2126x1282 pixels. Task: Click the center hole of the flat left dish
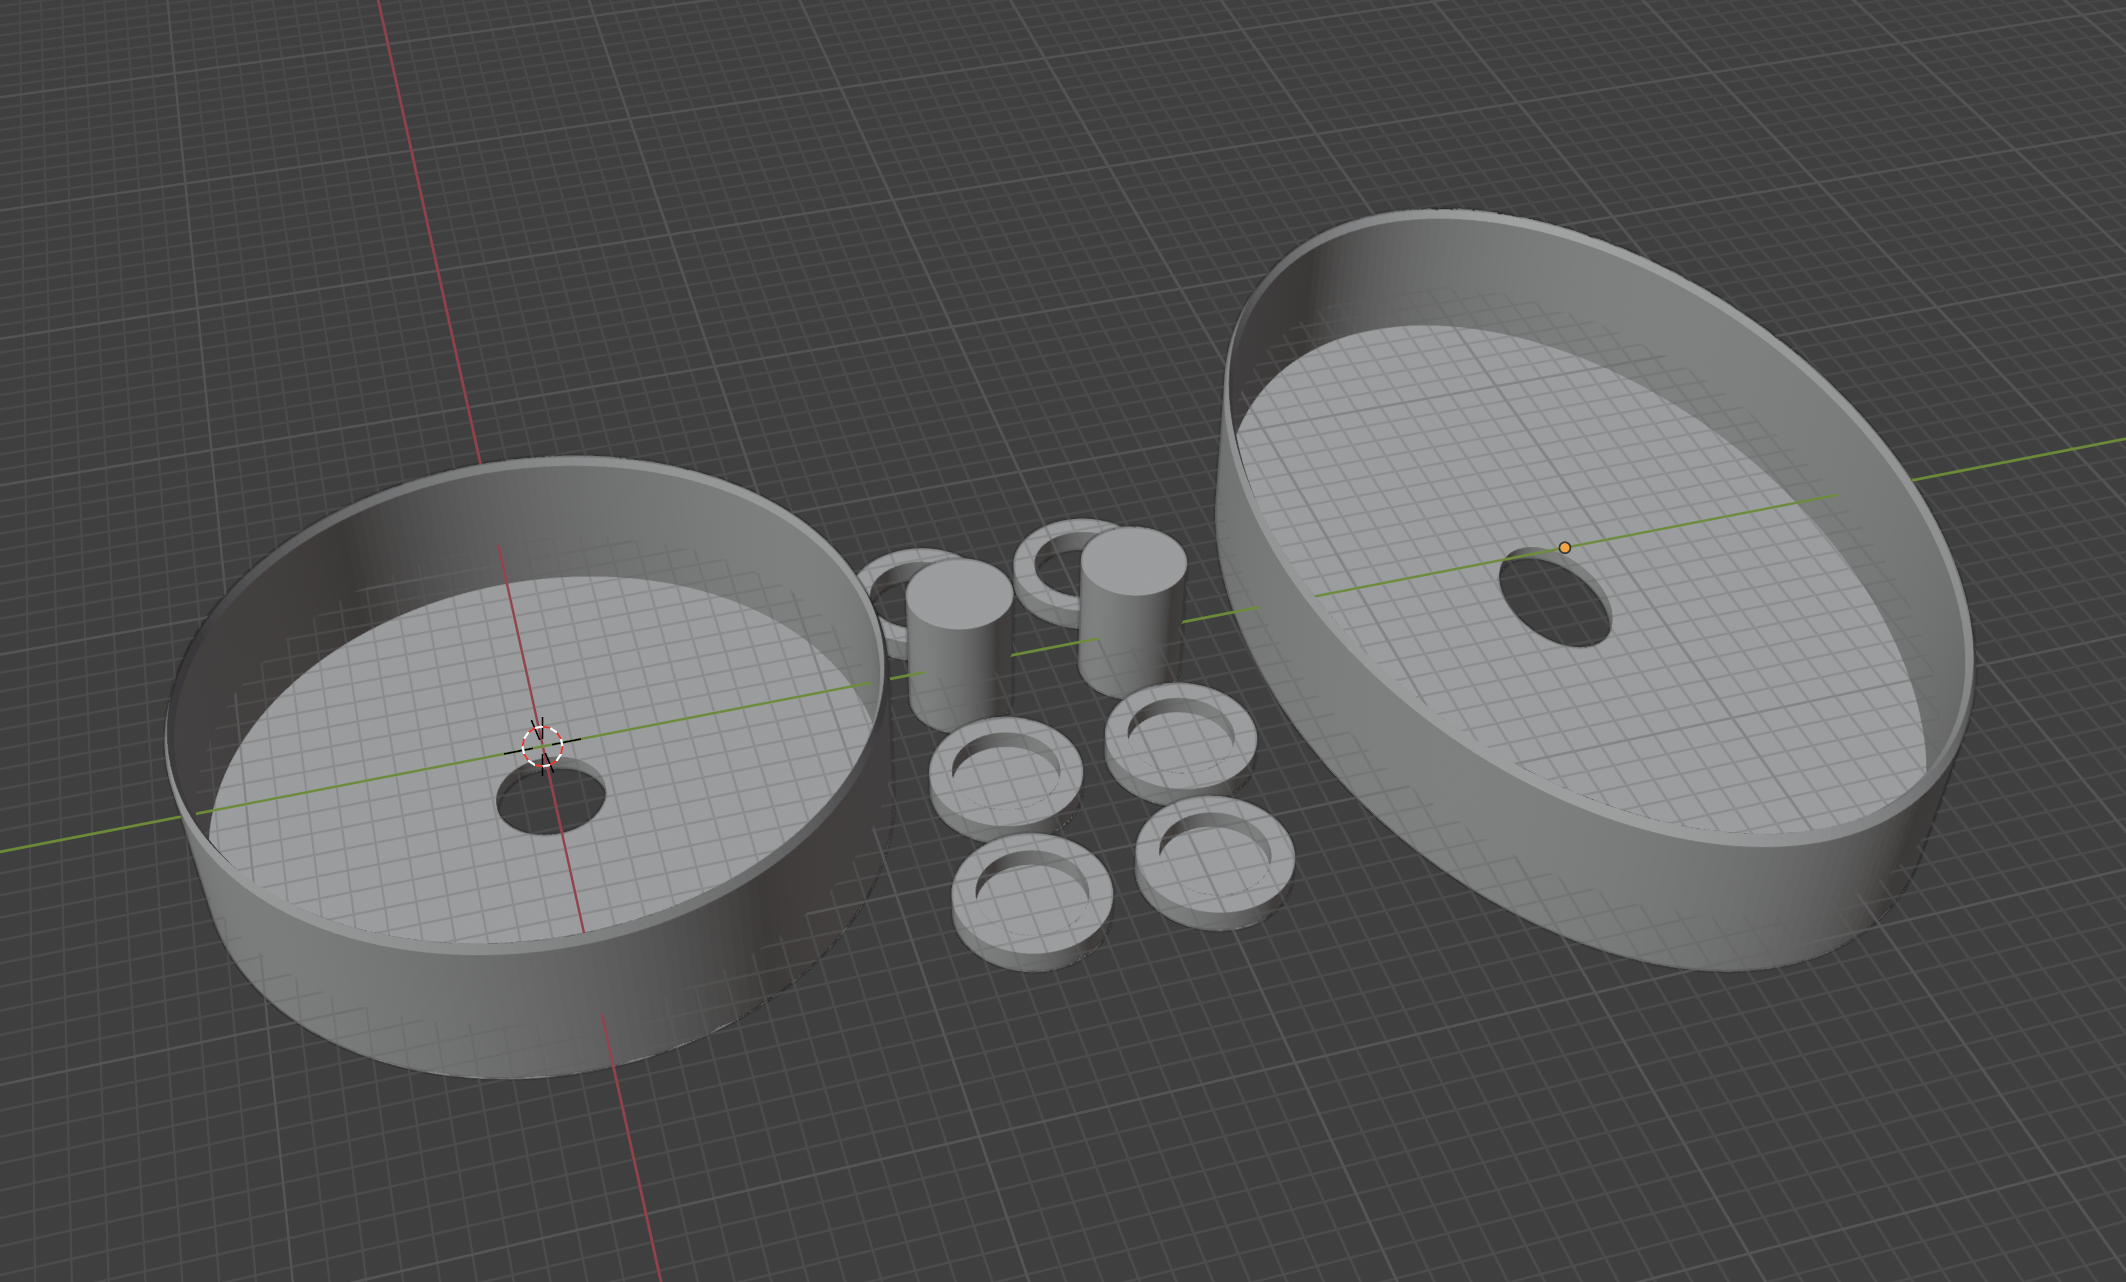click(x=551, y=796)
